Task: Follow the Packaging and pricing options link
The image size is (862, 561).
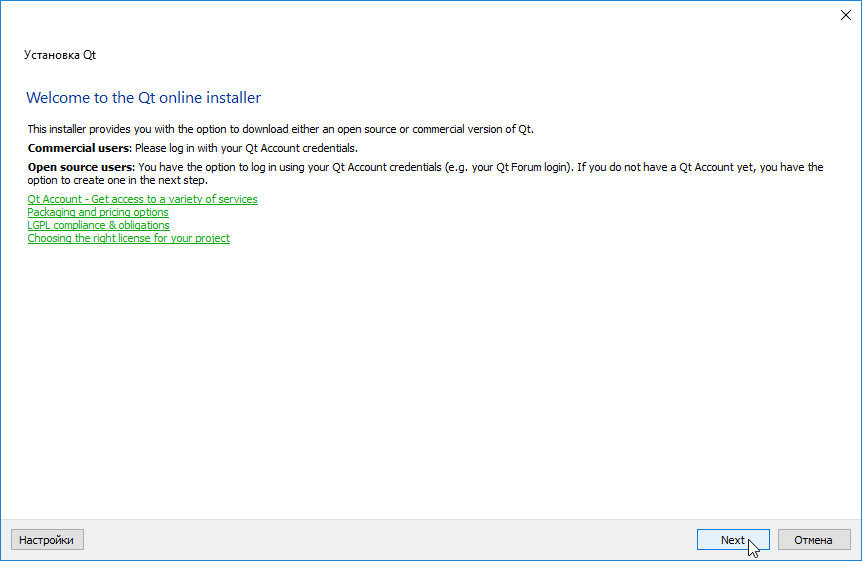Action: 98,212
